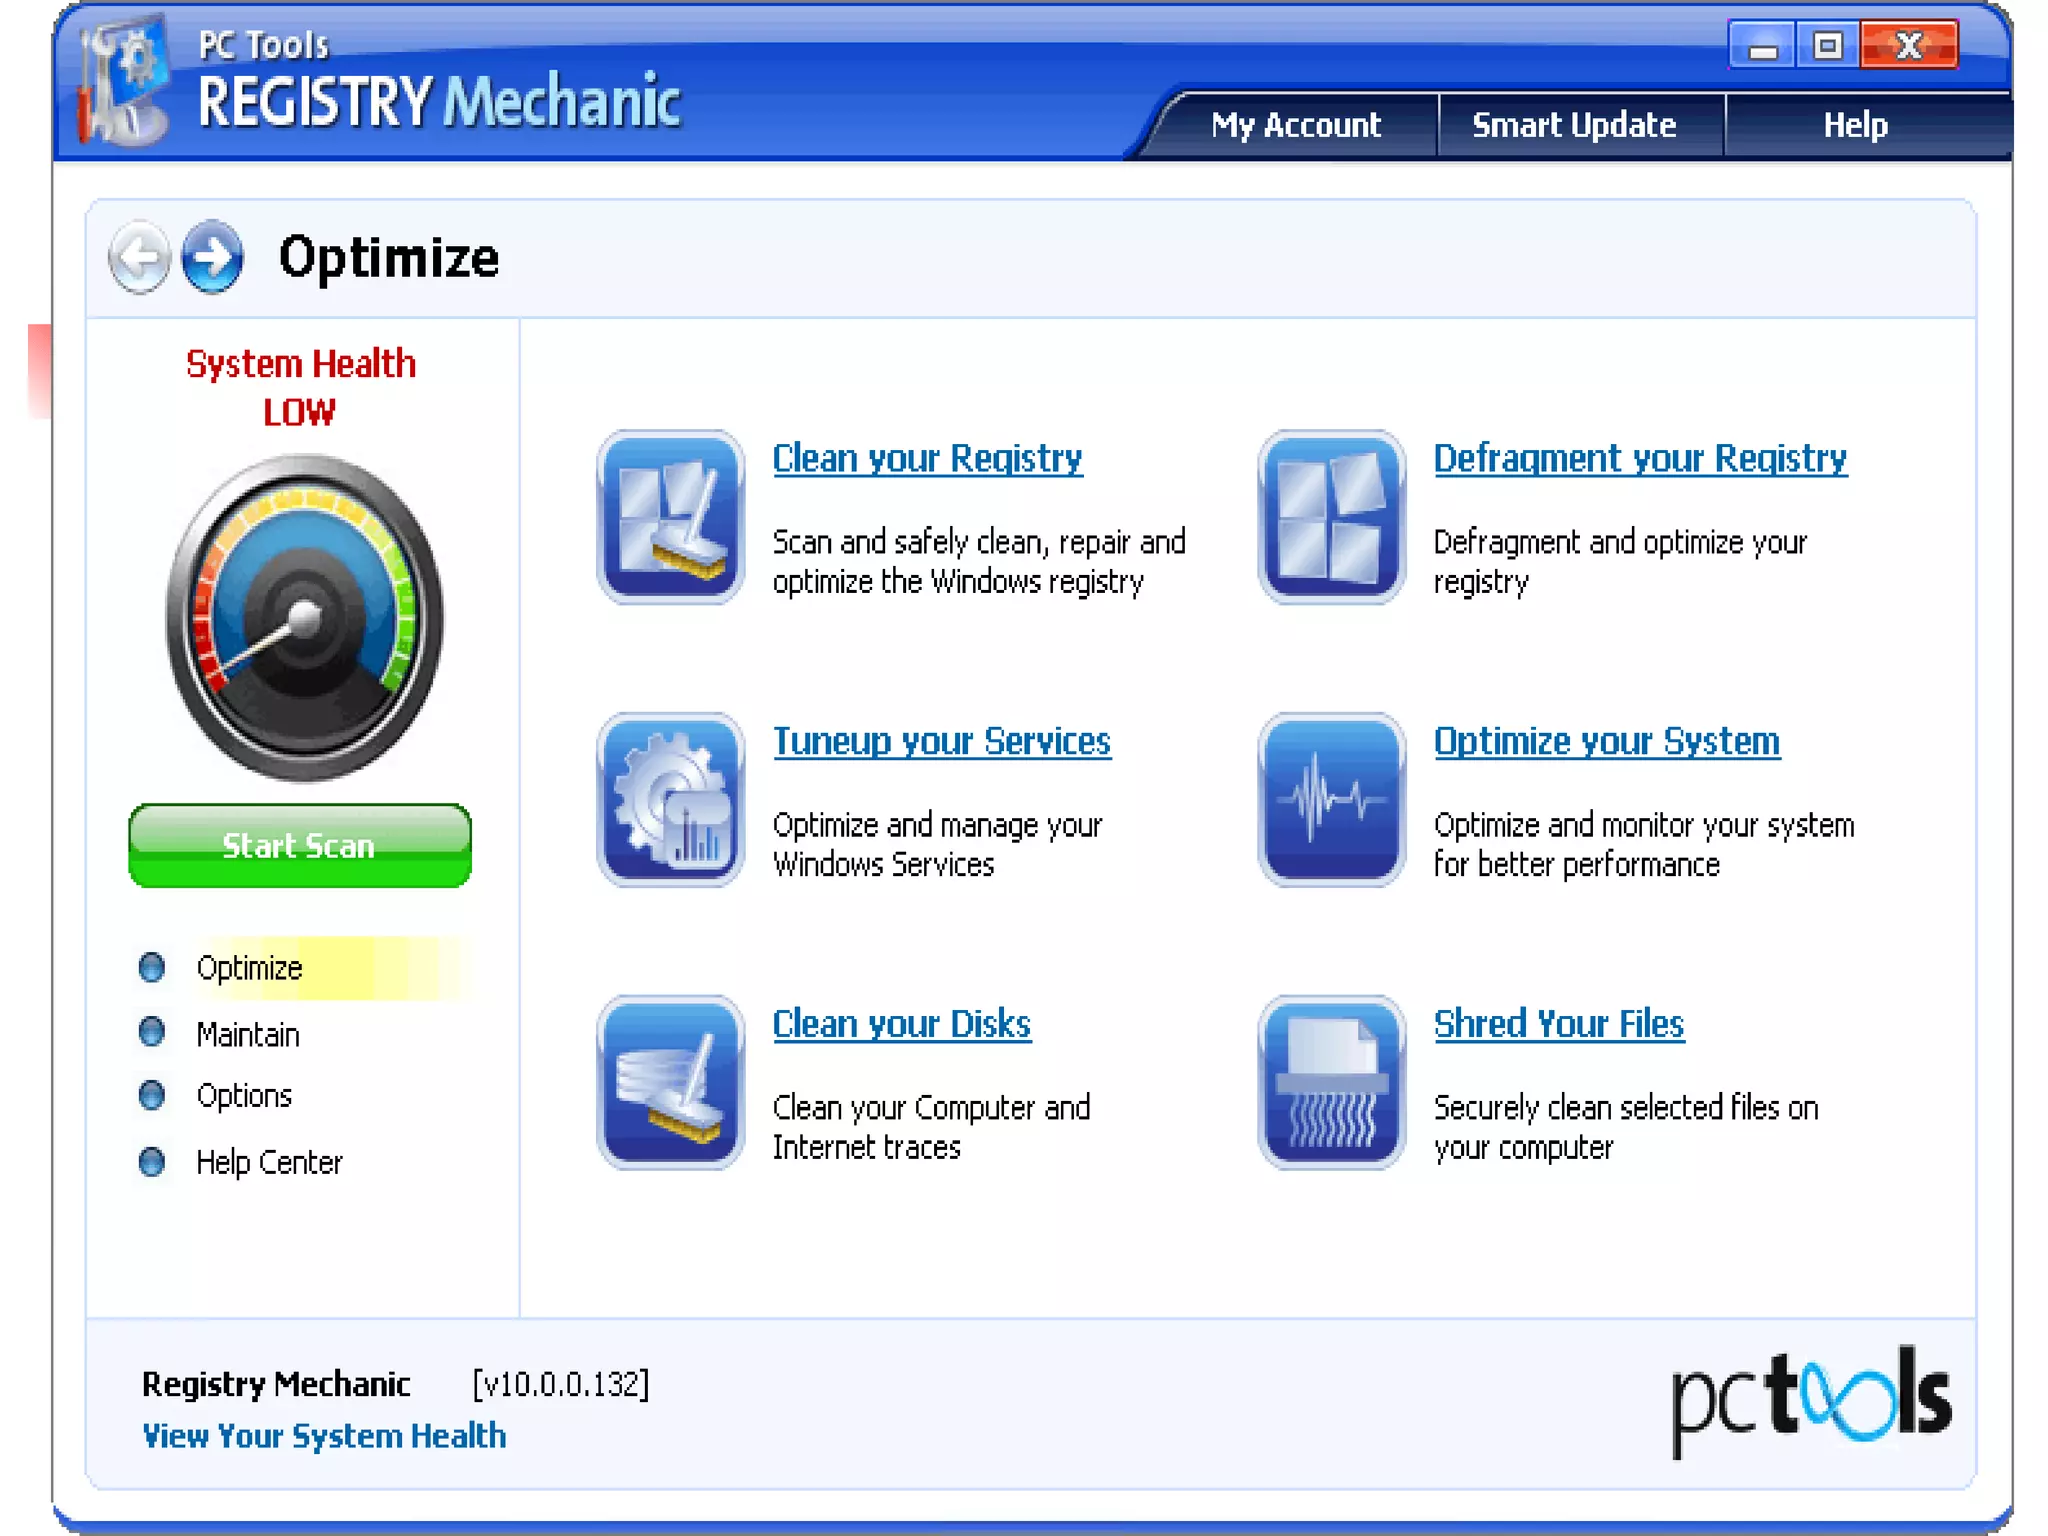Select Options in the sidebar

(244, 1096)
